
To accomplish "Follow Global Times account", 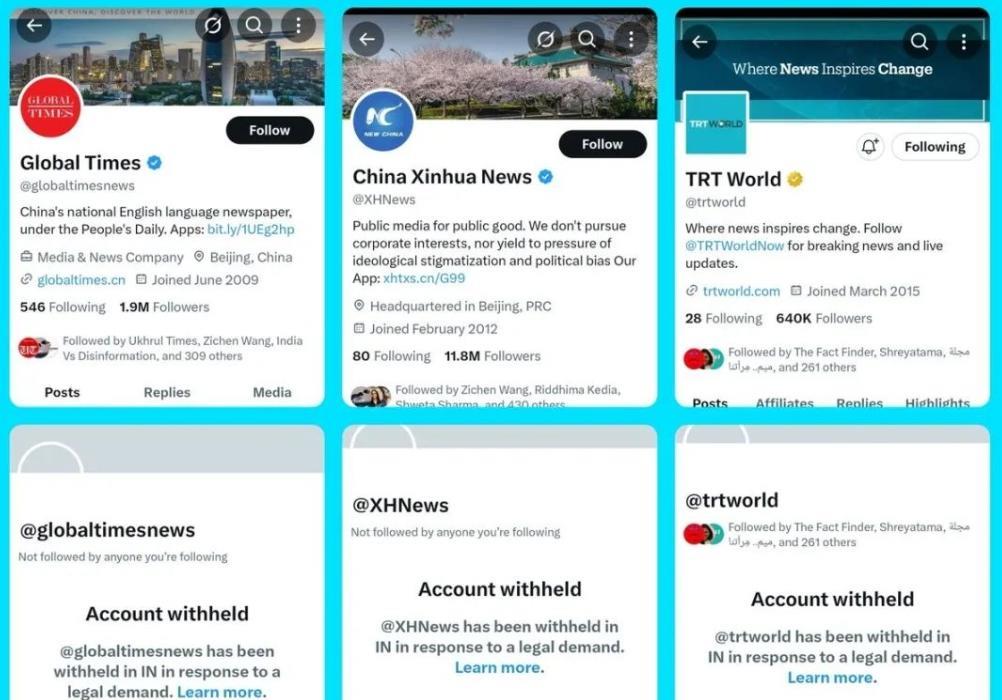I will pos(270,130).
